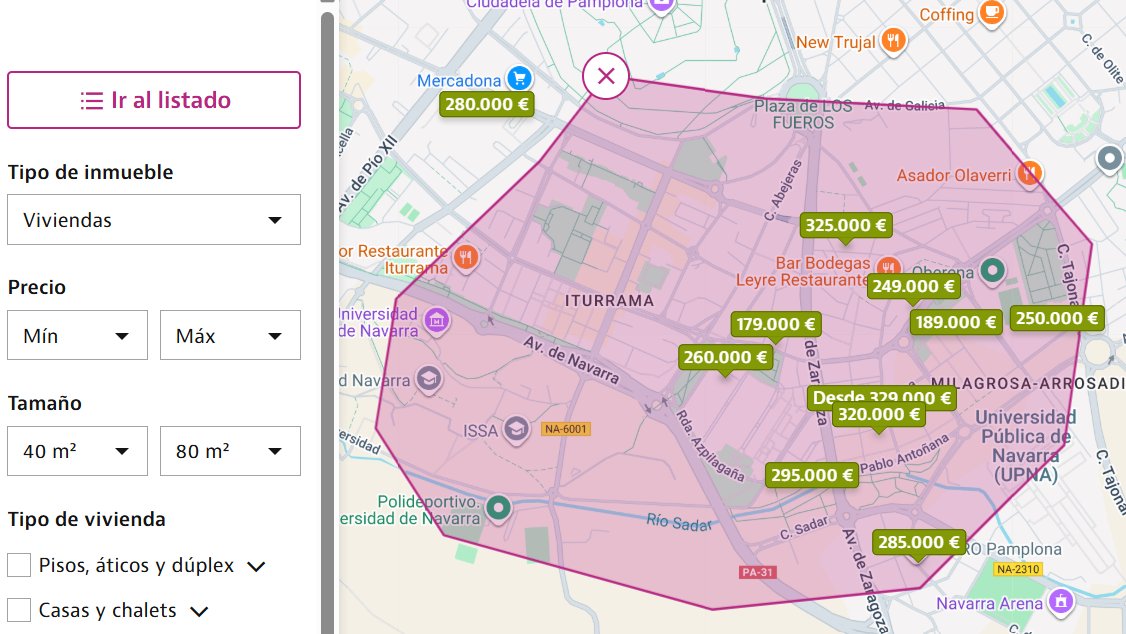This screenshot has height=634, width=1126.
Task: Click the Restaurante Iturrama fork icon
Action: click(x=465, y=257)
